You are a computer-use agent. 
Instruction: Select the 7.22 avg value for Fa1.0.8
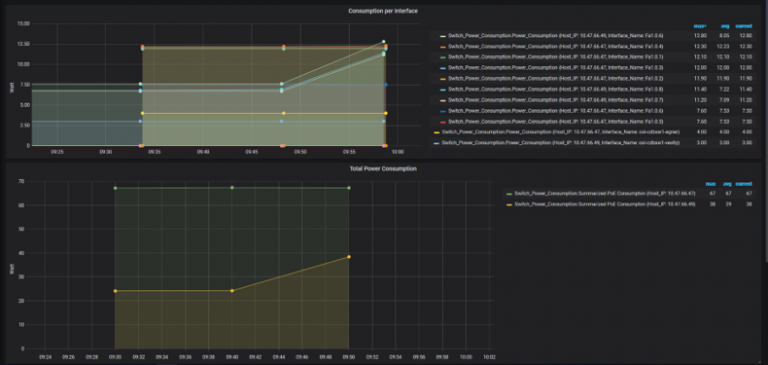(725, 89)
